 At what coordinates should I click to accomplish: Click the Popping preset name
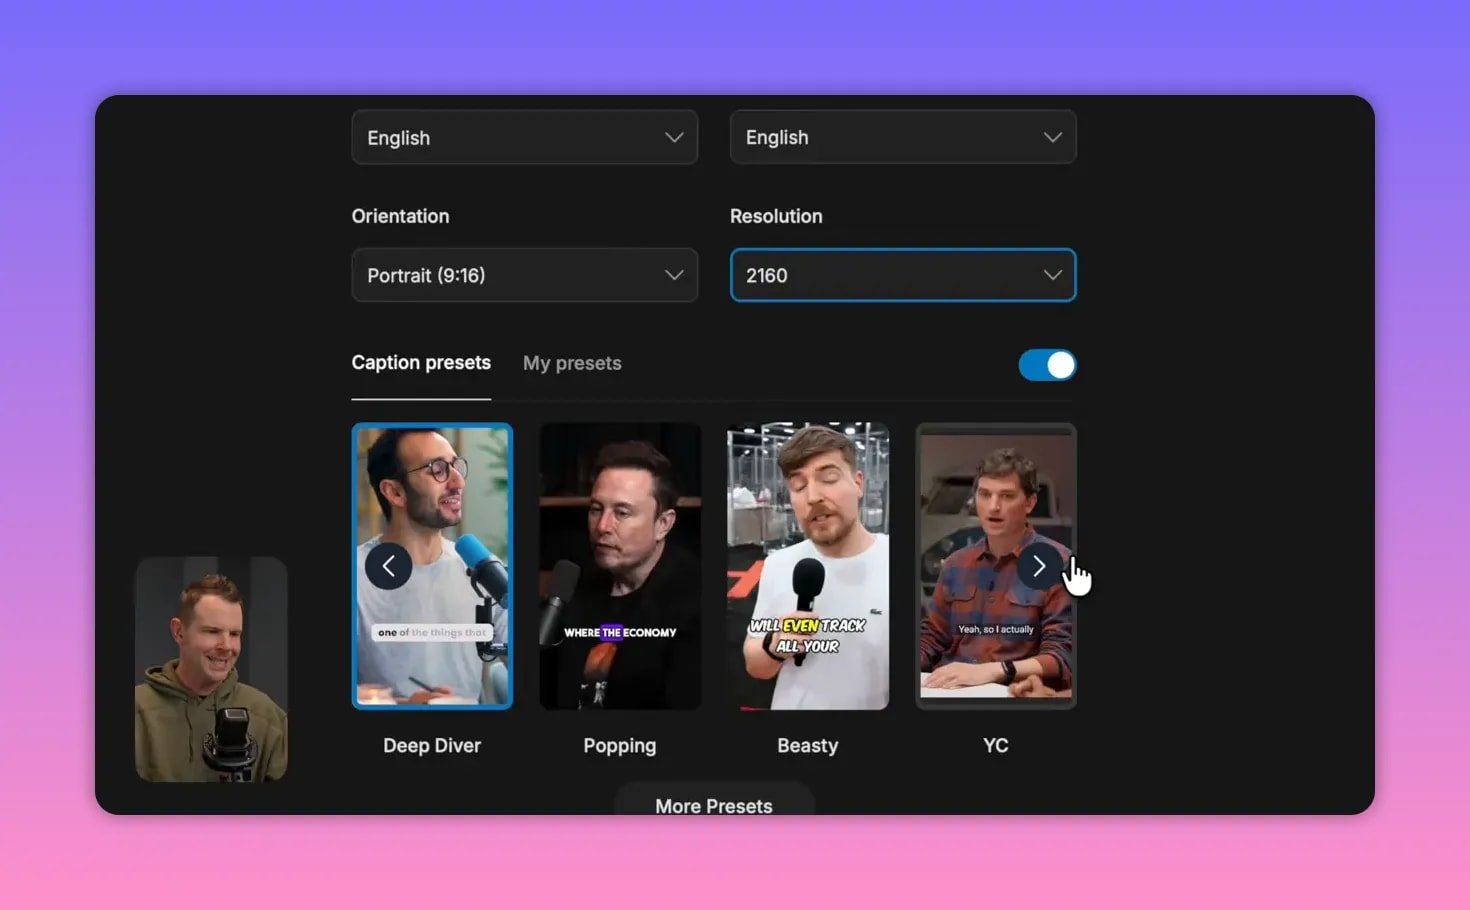coord(620,745)
